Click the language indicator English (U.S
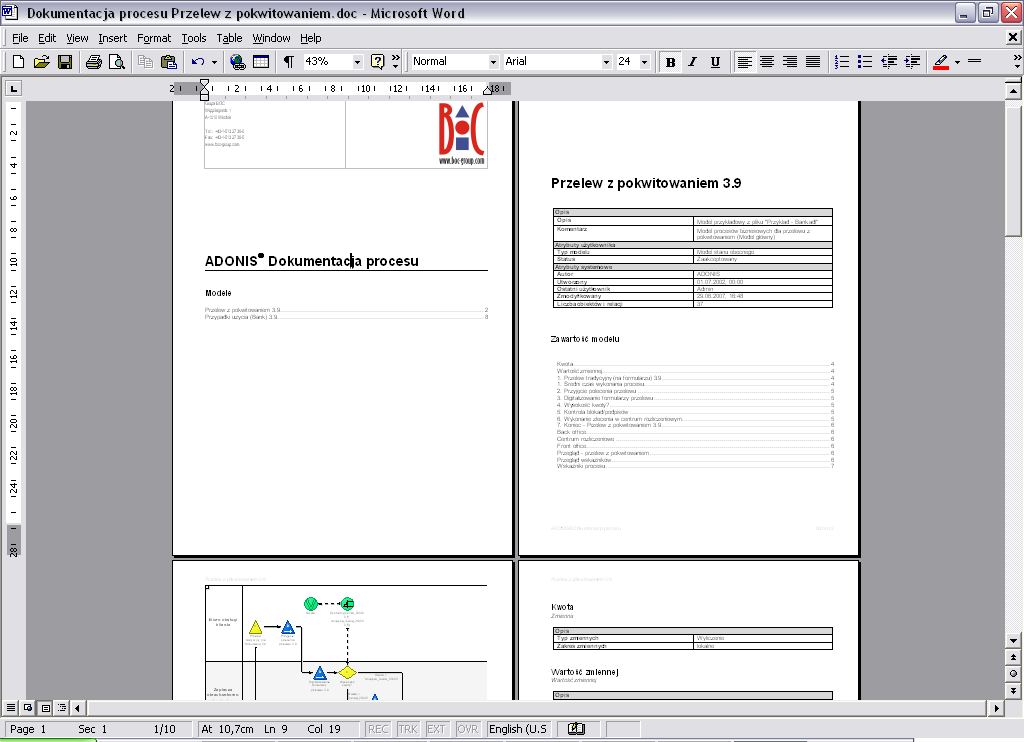The height and width of the screenshot is (742, 1024). (518, 729)
